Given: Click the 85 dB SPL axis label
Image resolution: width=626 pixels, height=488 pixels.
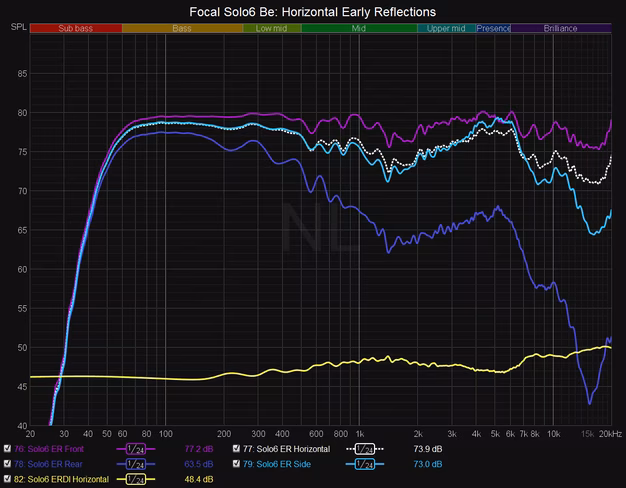Looking at the screenshot, I should [x=22, y=73].
